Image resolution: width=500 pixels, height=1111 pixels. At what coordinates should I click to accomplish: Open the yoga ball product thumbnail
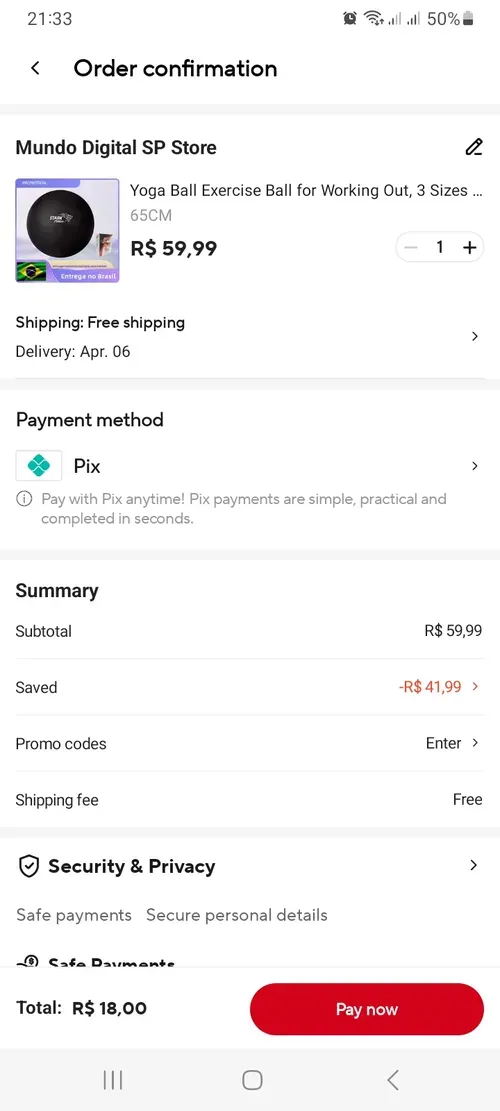[x=67, y=230]
